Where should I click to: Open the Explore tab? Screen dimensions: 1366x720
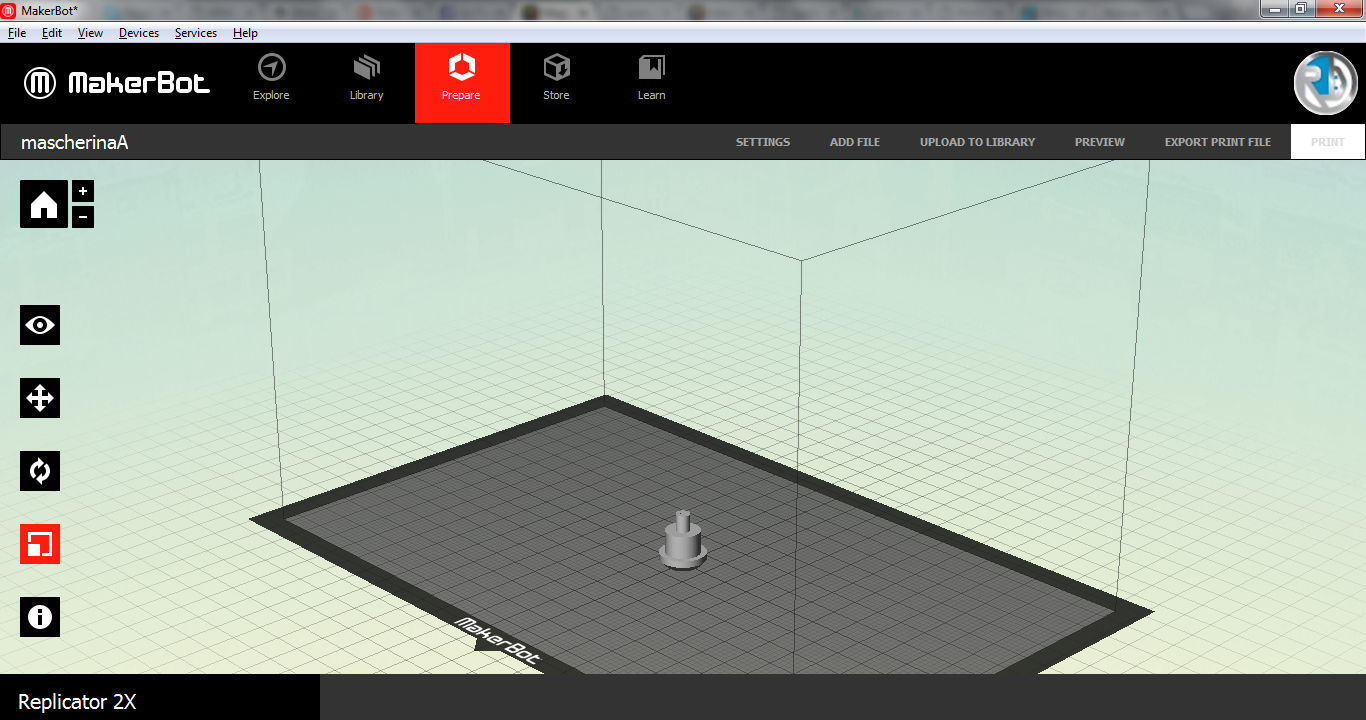click(271, 78)
